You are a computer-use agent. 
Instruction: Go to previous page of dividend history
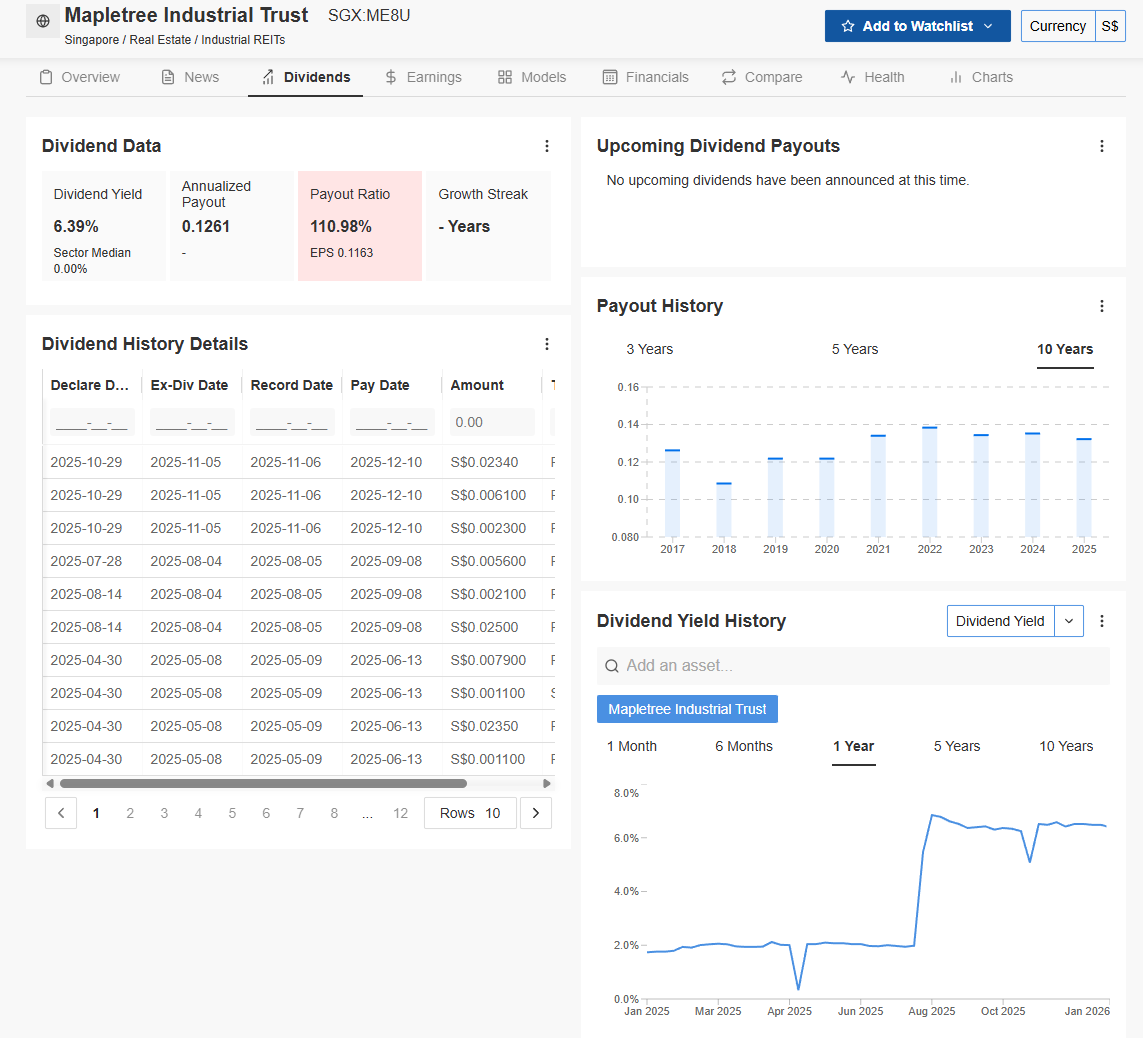point(61,813)
